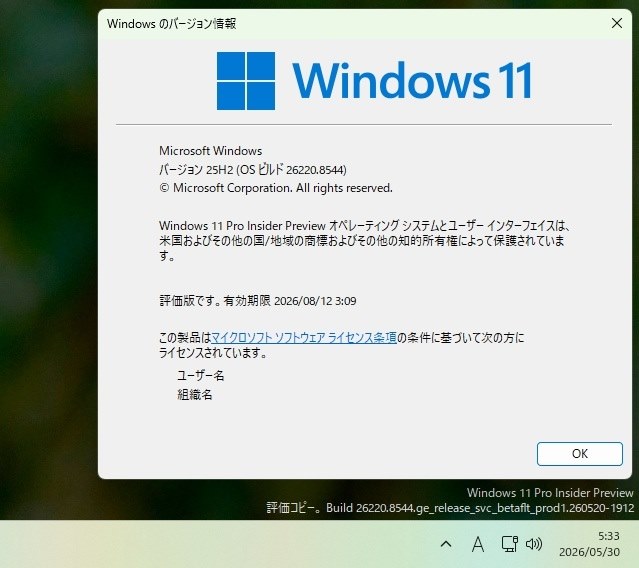Viewport: 639px width, 568px height.
Task: Open the Microsoft software license terms link
Action: point(304,337)
